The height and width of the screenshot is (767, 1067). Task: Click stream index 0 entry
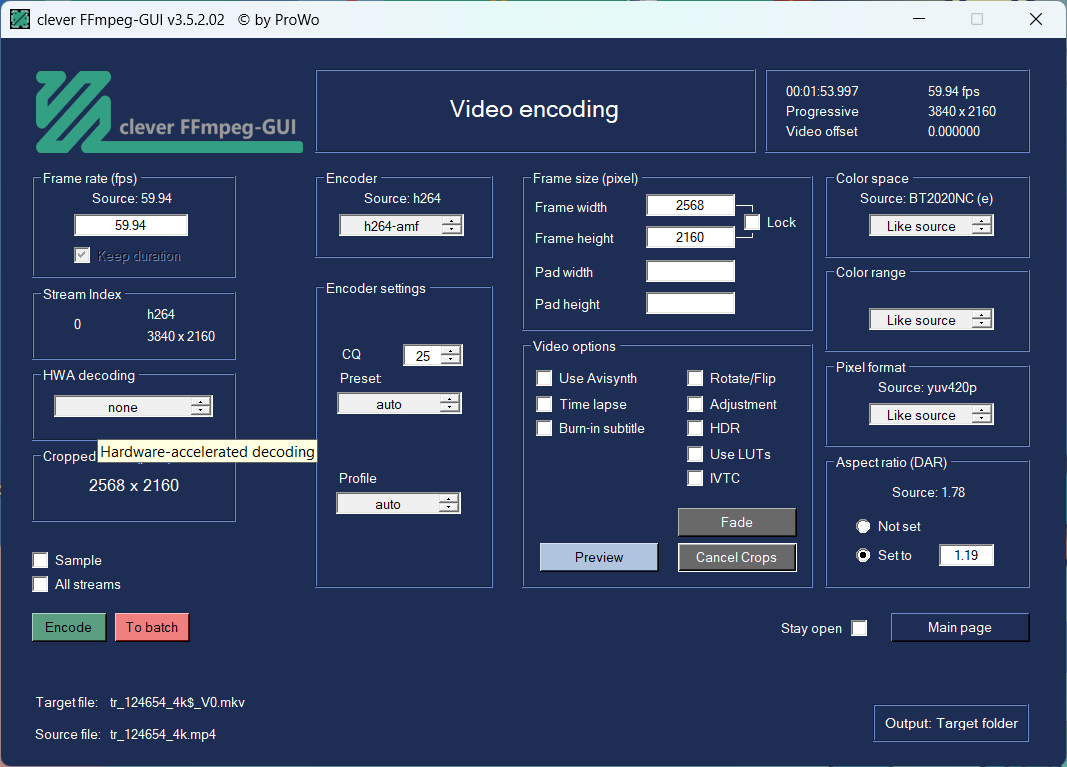pyautogui.click(x=78, y=324)
